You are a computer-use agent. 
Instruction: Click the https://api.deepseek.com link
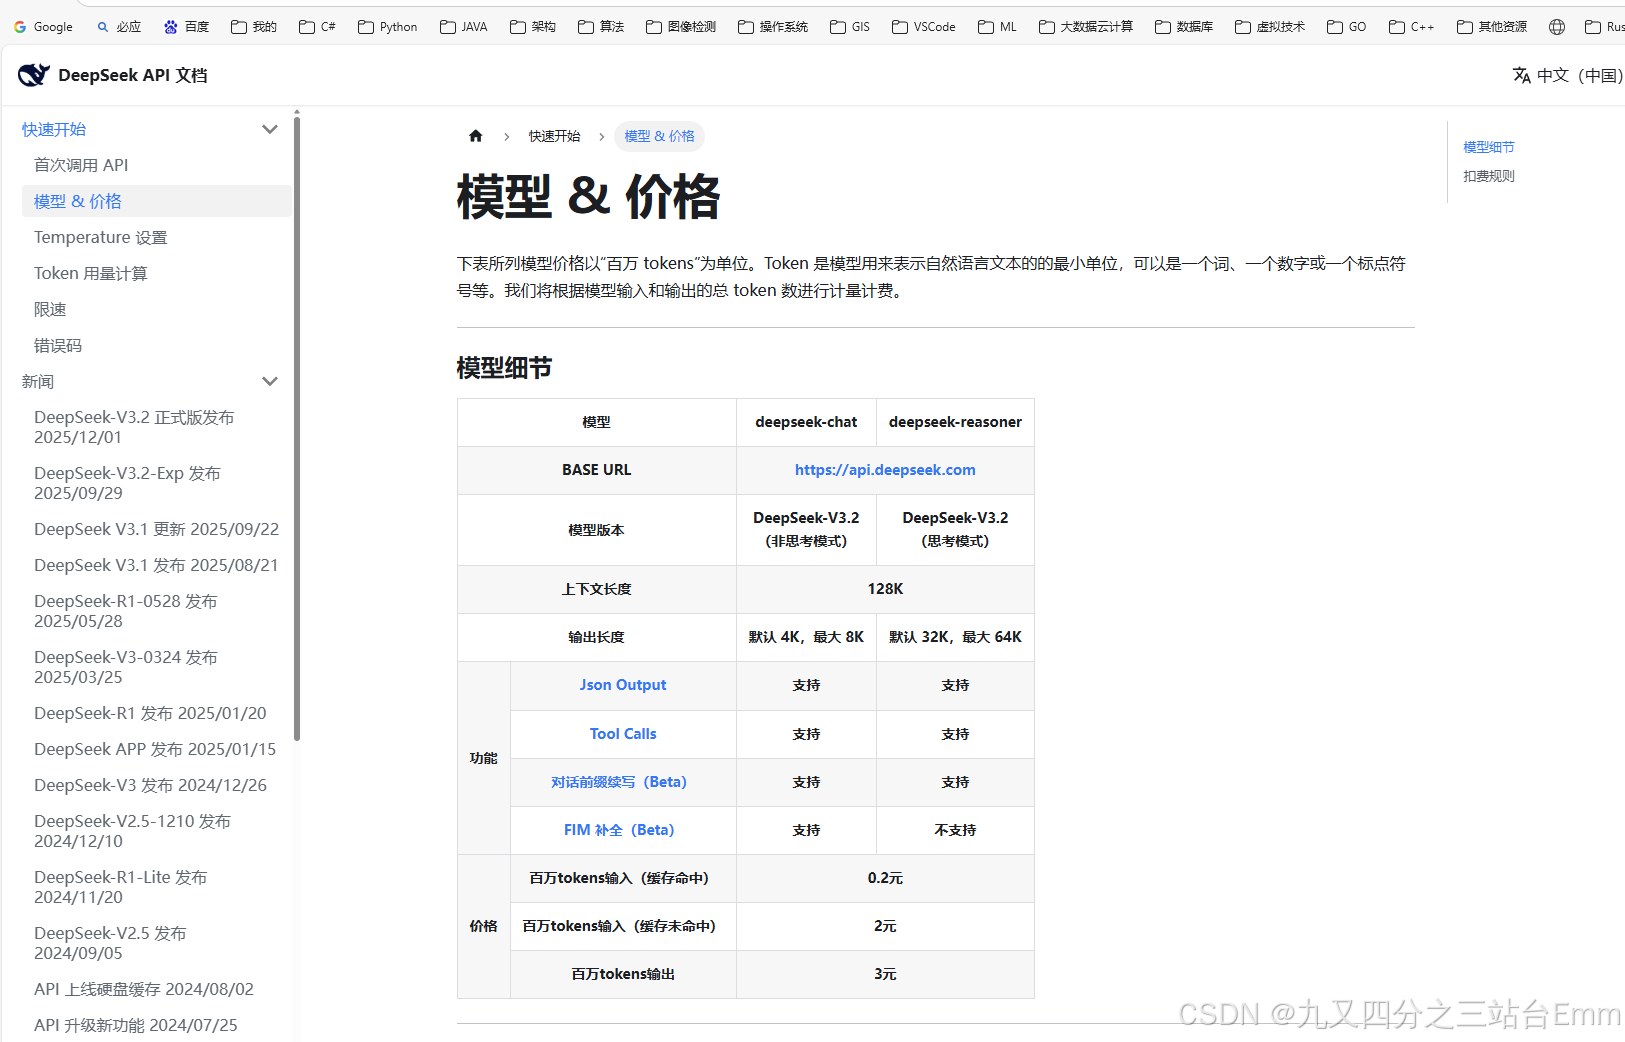885,470
